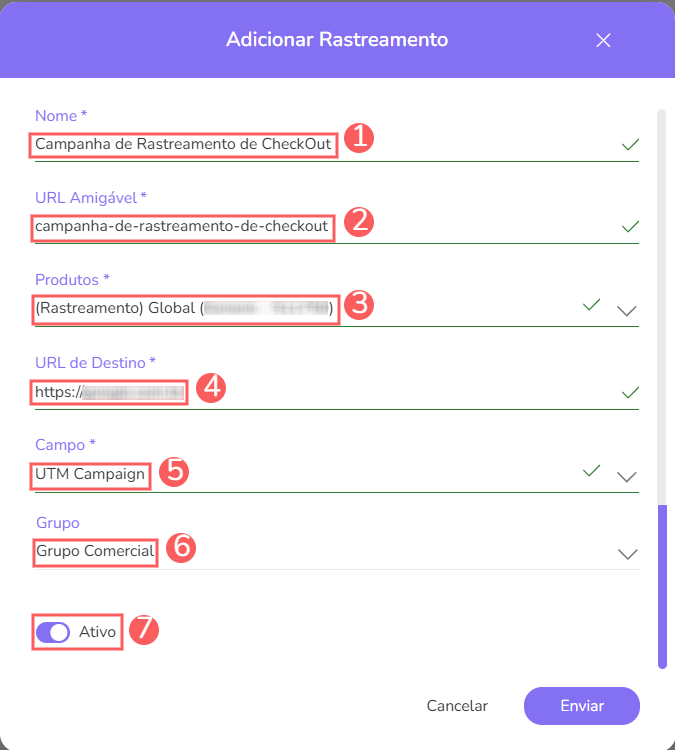Click the green checkmark in Nome field
Screen dimensions: 675x750
[629, 145]
